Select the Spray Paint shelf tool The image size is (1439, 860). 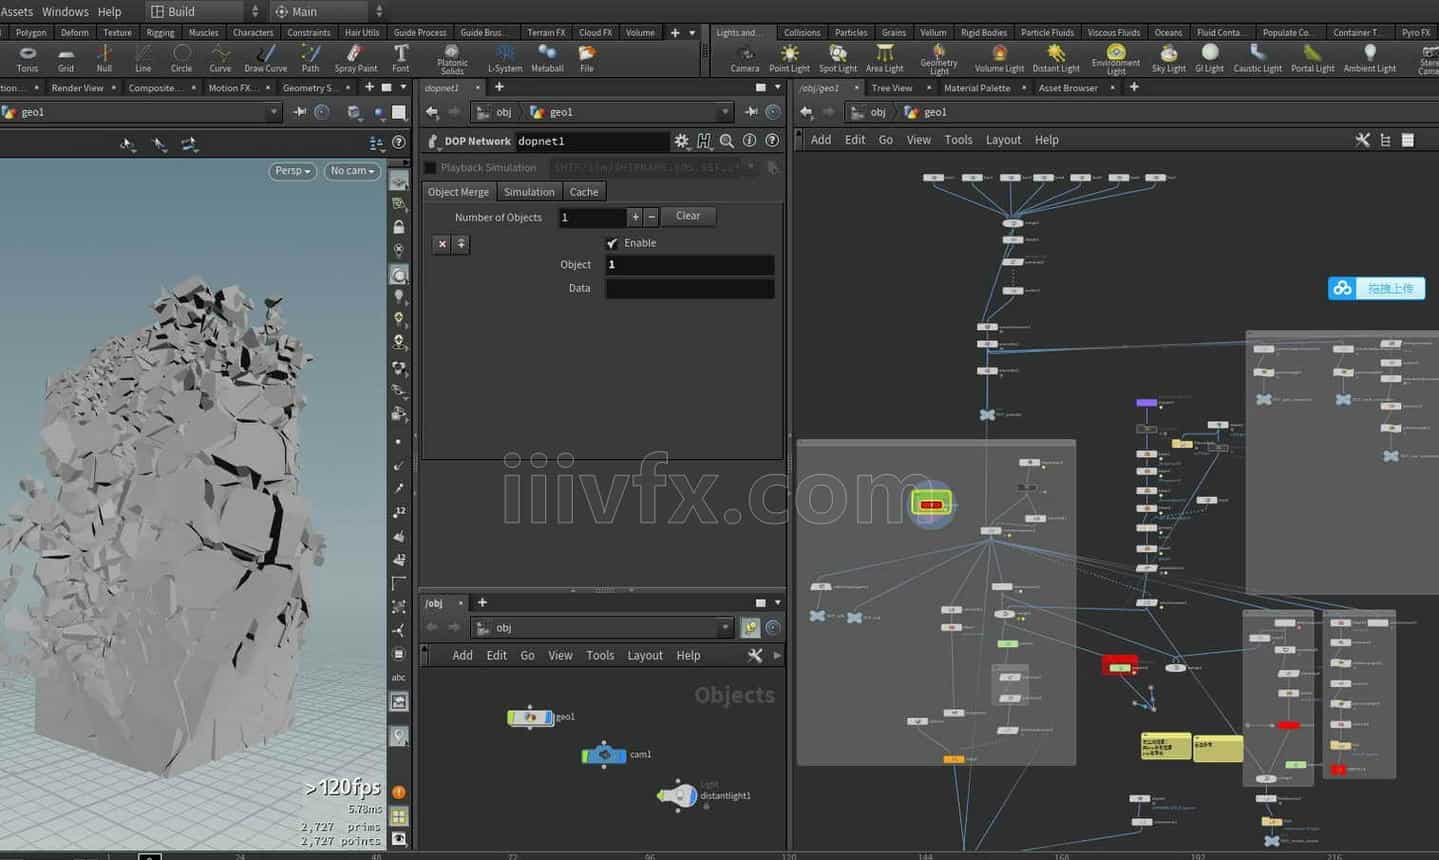pos(356,58)
